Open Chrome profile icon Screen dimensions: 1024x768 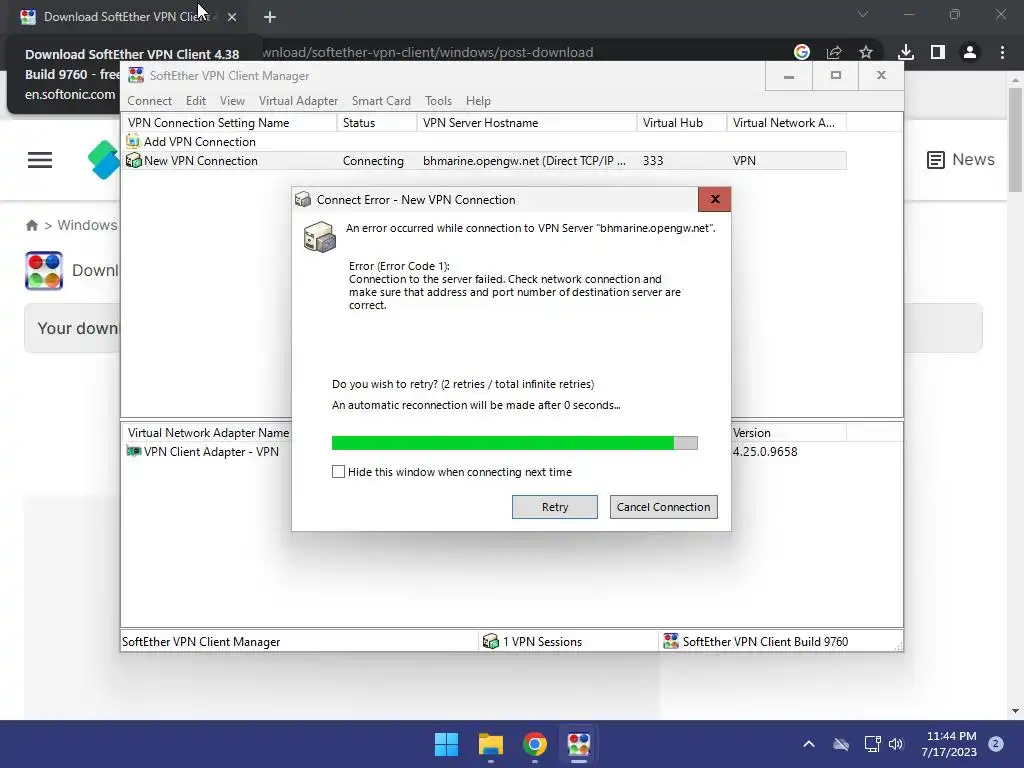[x=970, y=52]
